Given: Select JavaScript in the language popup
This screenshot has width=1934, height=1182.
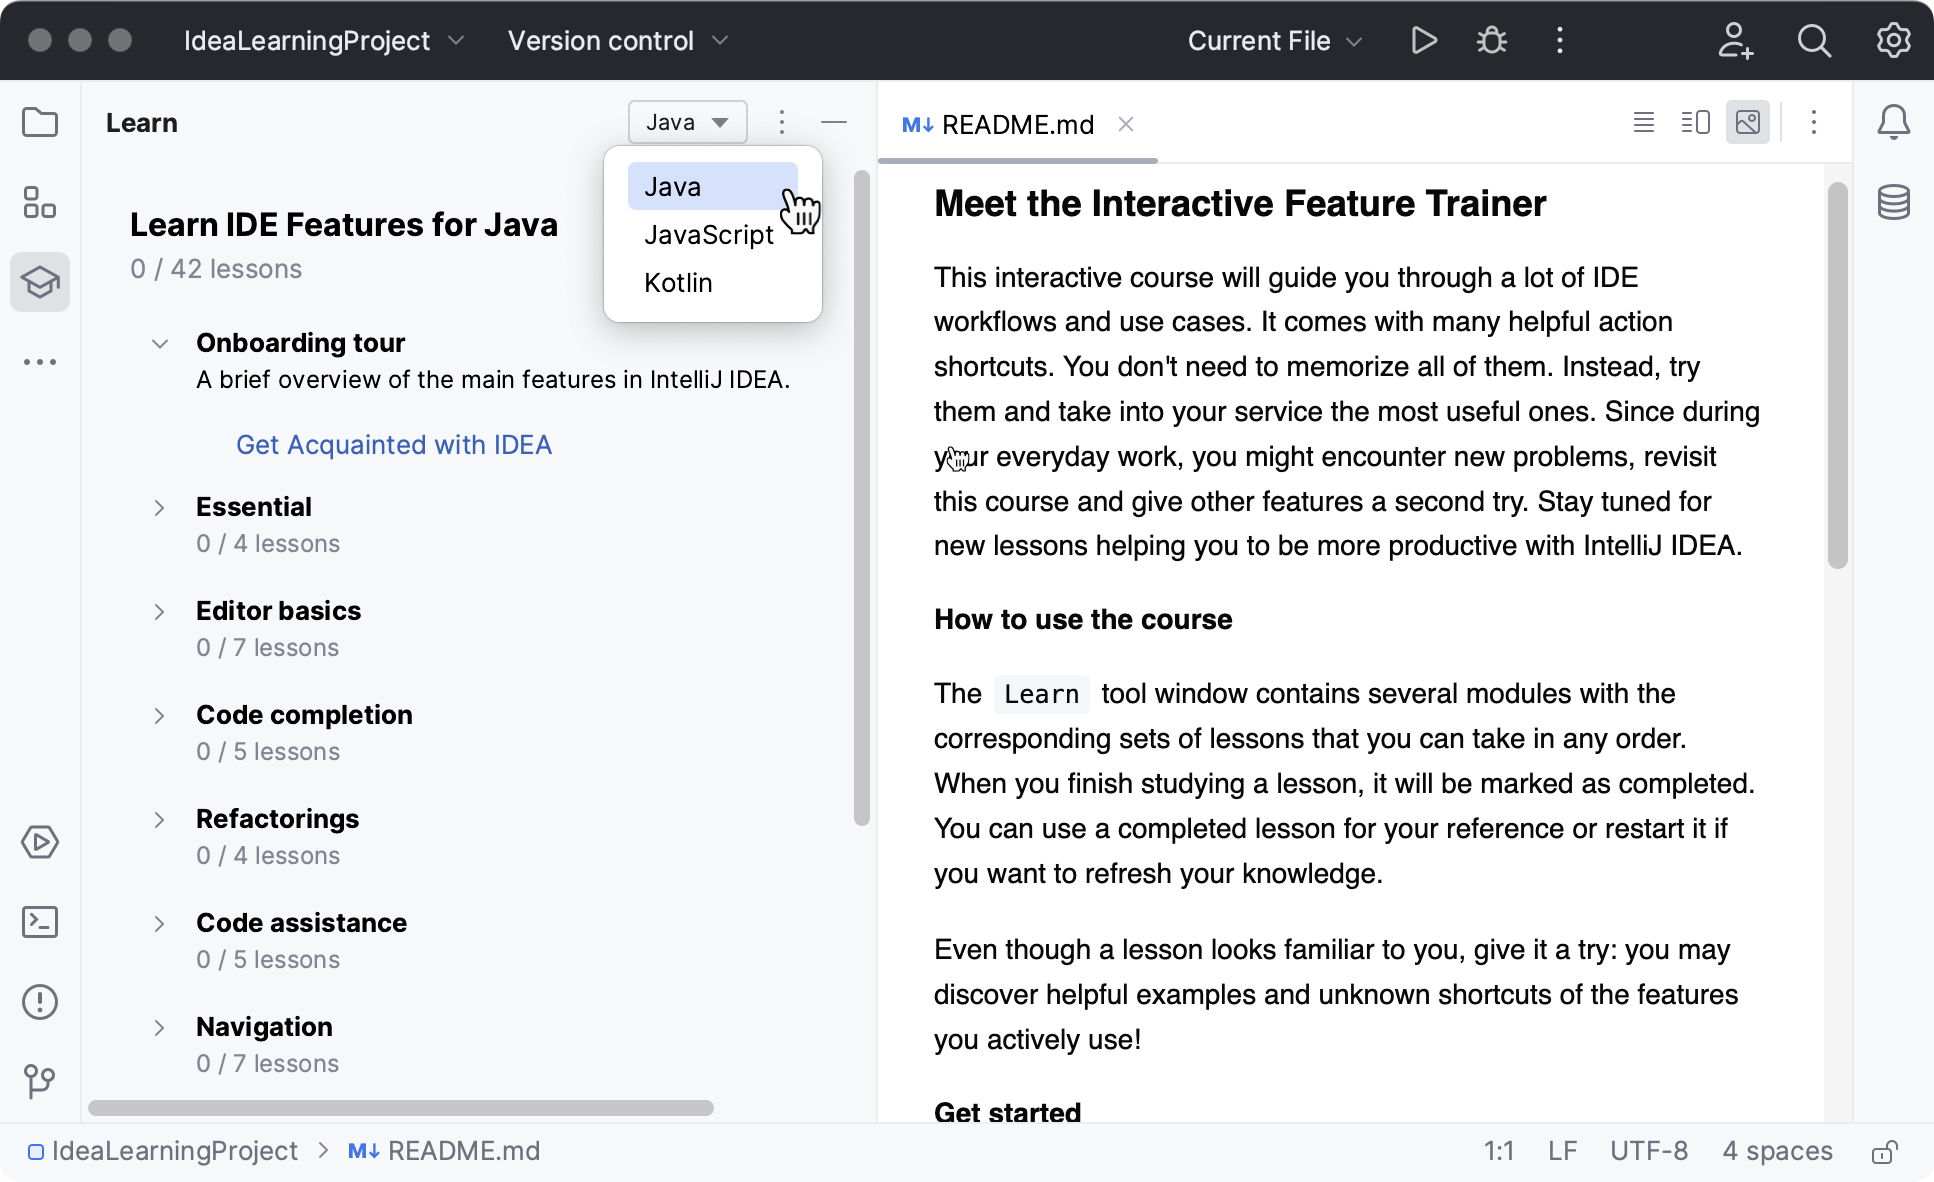Looking at the screenshot, I should tap(712, 235).
